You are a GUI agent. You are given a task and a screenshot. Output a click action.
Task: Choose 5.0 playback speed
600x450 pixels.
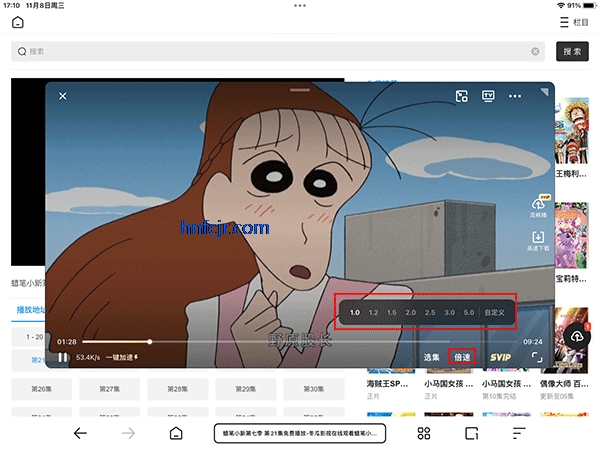coord(468,313)
